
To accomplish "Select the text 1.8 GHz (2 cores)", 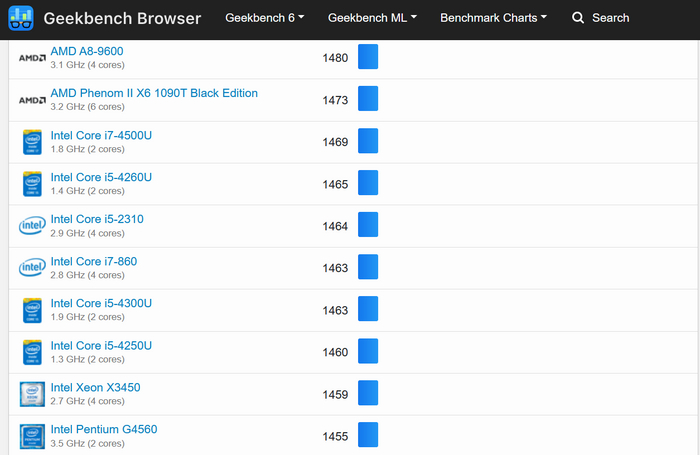I will pos(88,149).
